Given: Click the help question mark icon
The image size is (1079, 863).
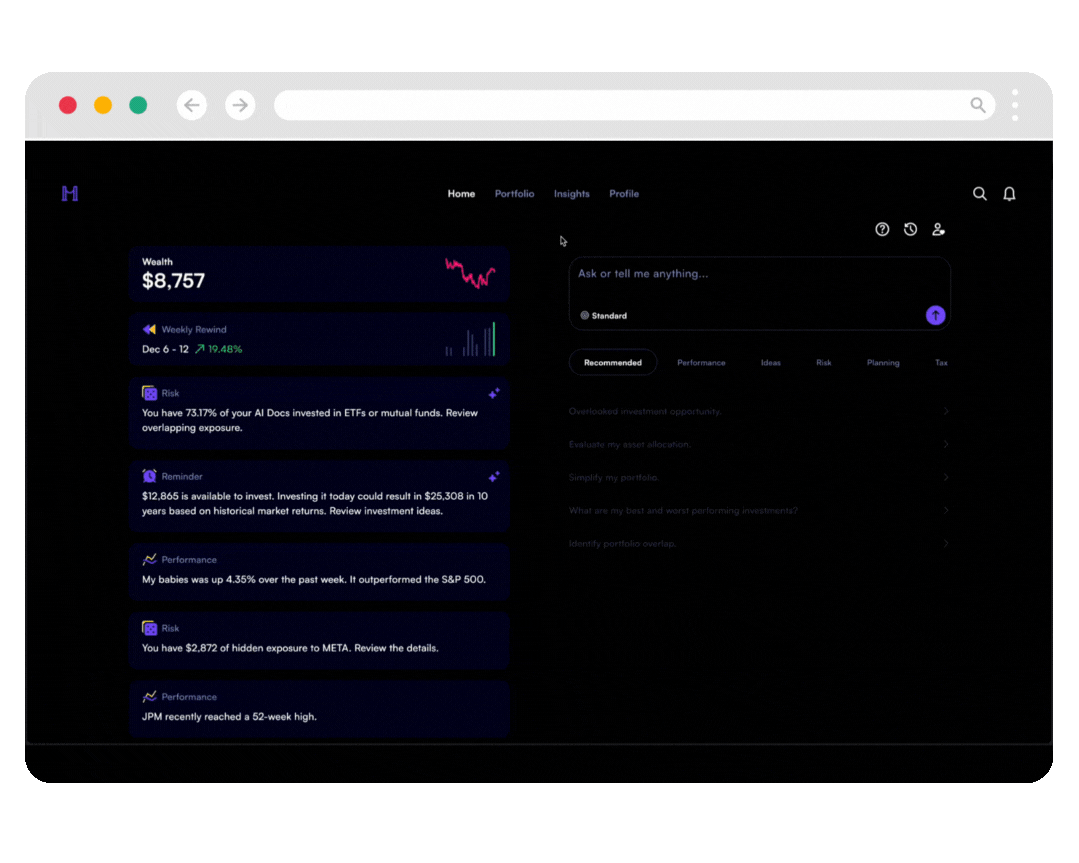Looking at the screenshot, I should (882, 229).
